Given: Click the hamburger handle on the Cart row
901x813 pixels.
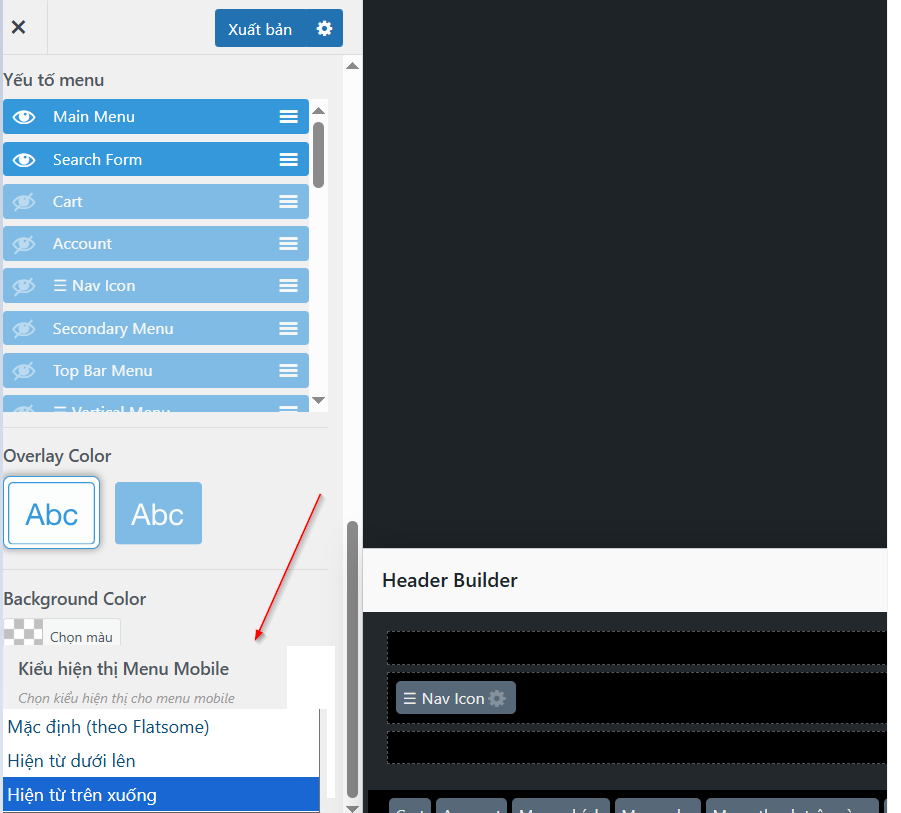Looking at the screenshot, I should (288, 202).
